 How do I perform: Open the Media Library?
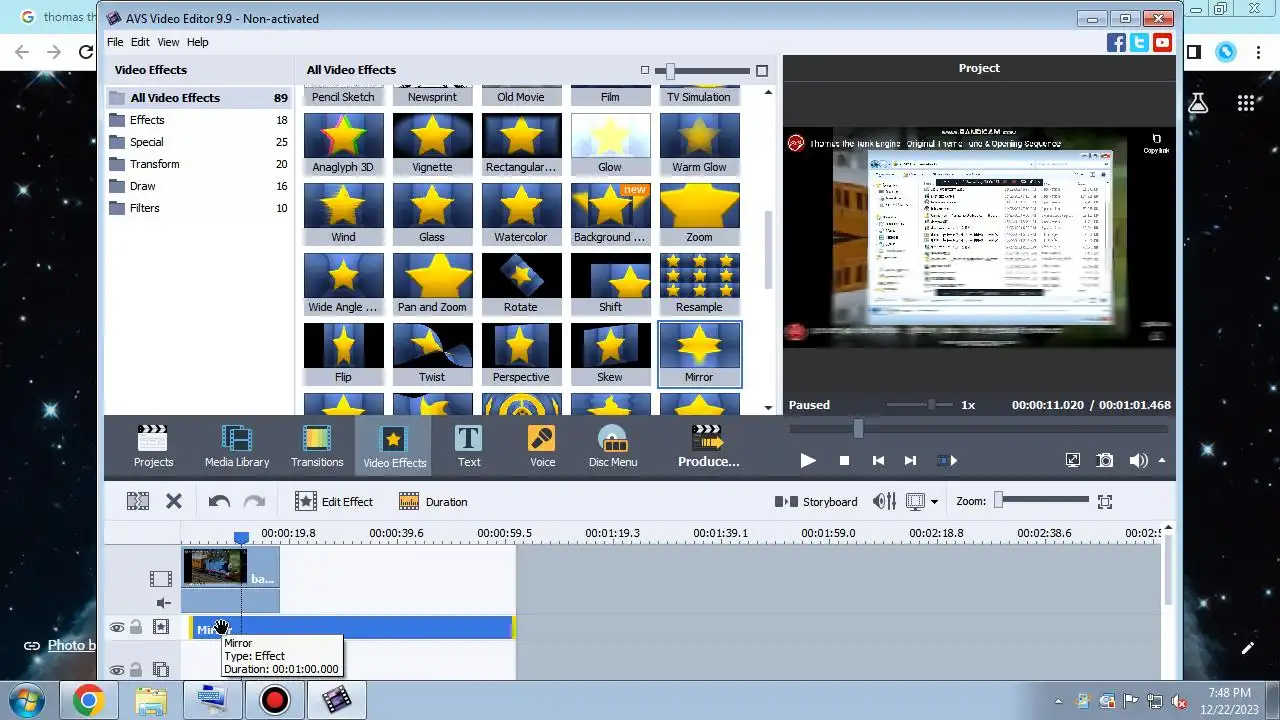click(237, 446)
